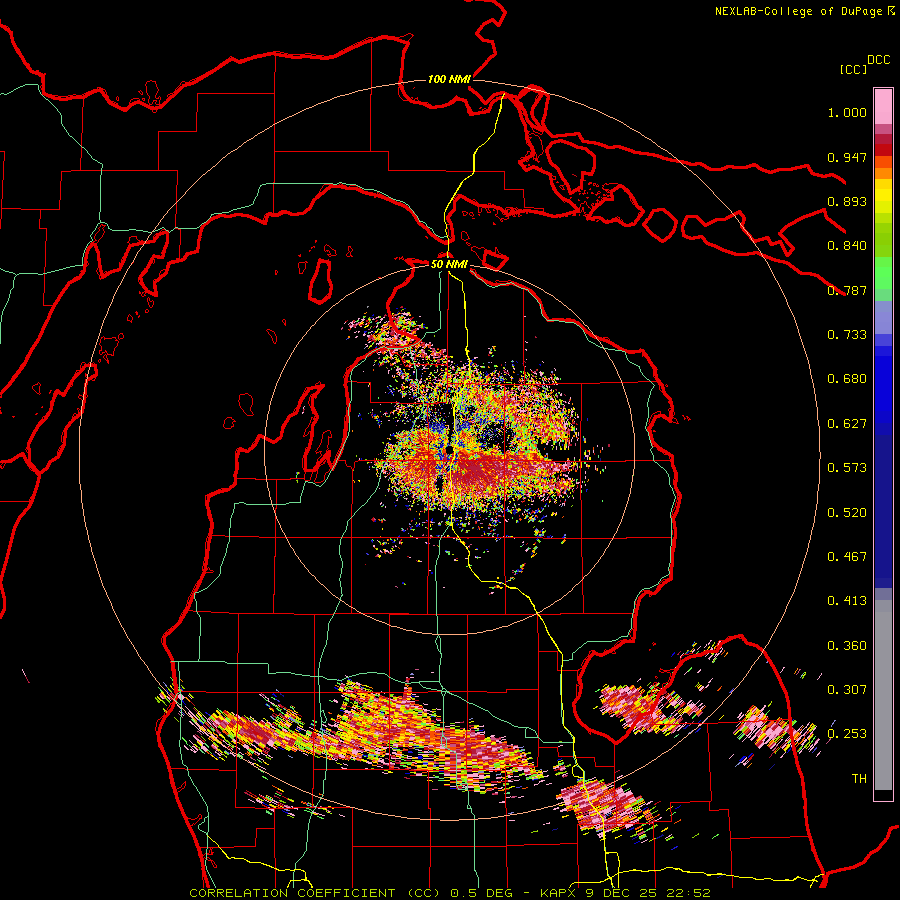Click the 0.573 value on the color scale
Image resolution: width=900 pixels, height=900 pixels.
(847, 468)
